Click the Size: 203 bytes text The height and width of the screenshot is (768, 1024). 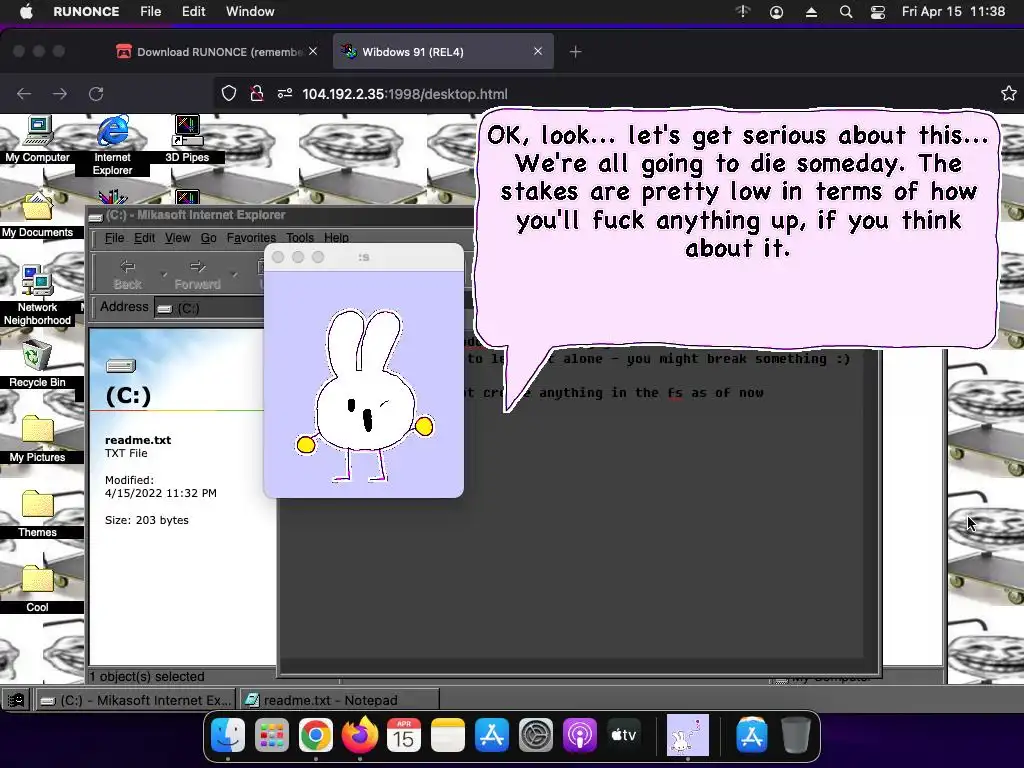[x=147, y=520]
